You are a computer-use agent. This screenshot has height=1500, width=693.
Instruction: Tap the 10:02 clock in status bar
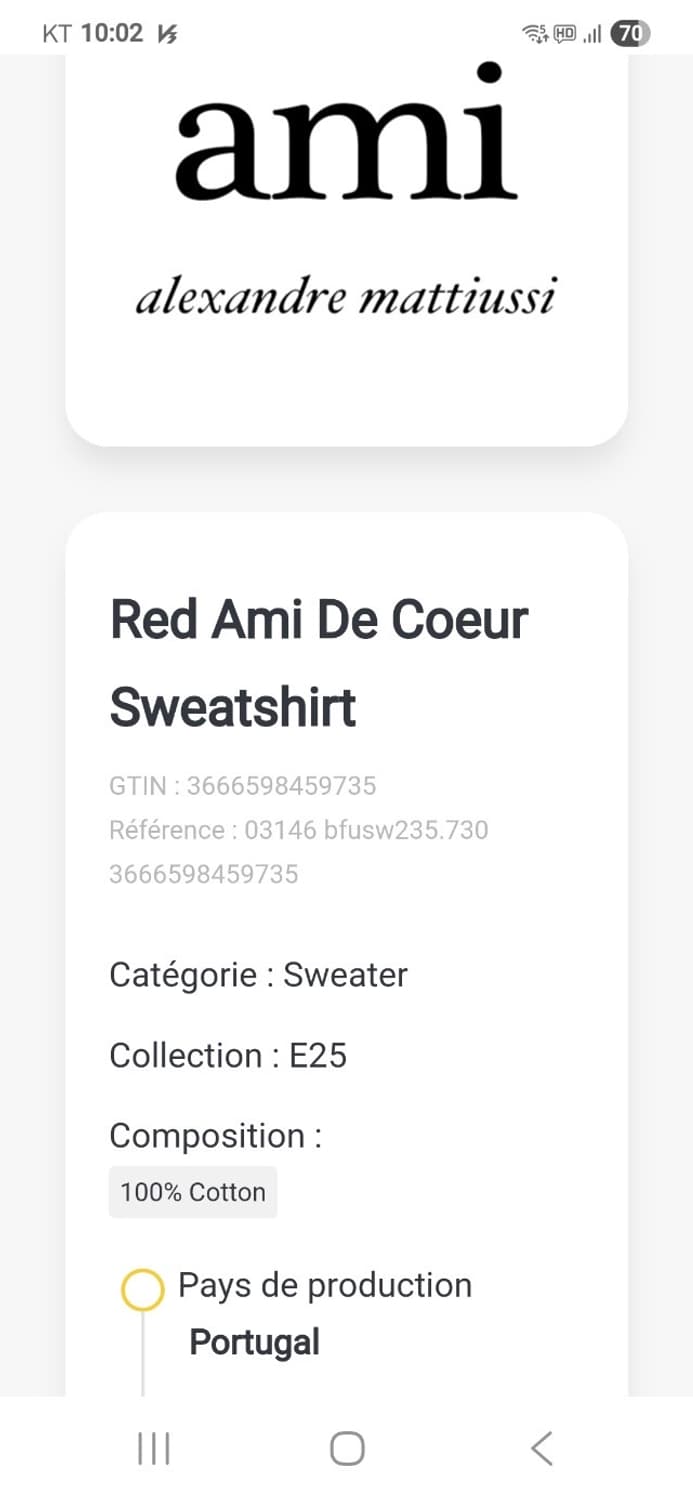(x=111, y=34)
